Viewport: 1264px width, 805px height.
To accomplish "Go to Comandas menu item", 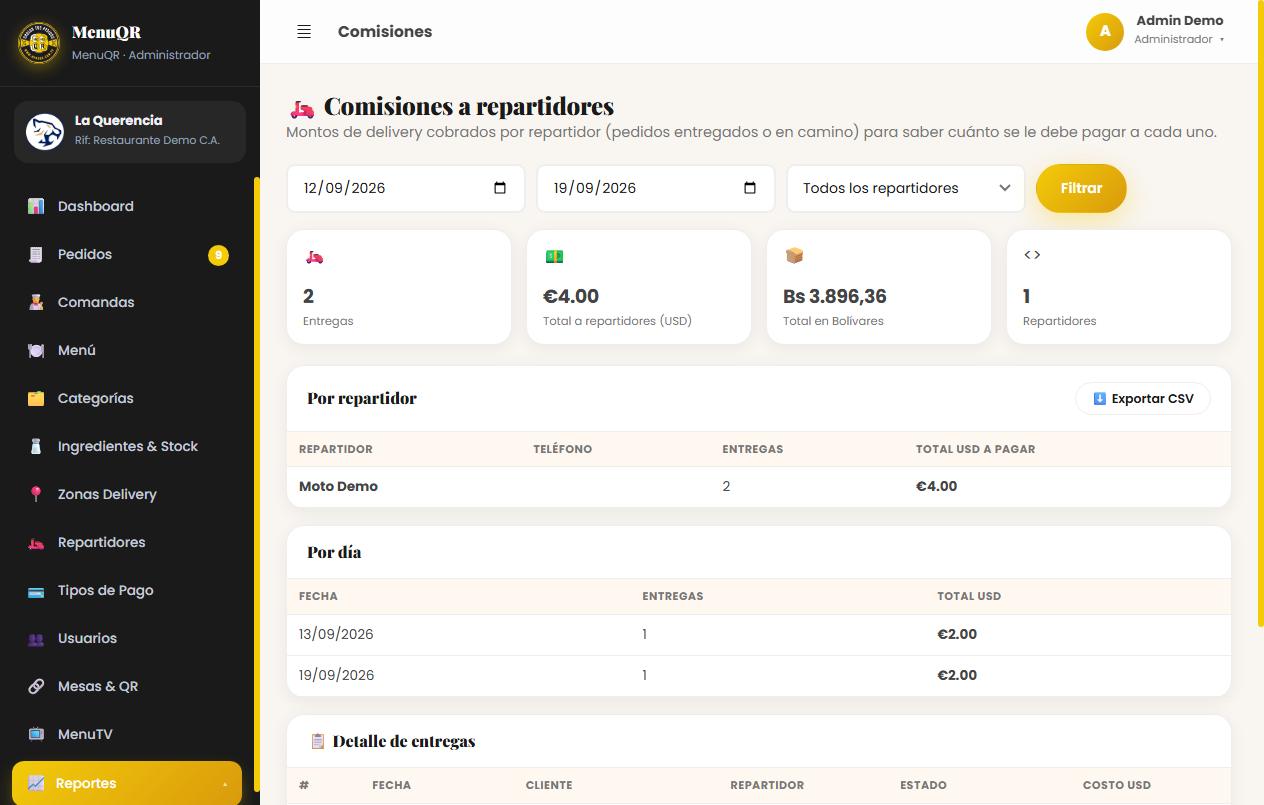I will (127, 302).
